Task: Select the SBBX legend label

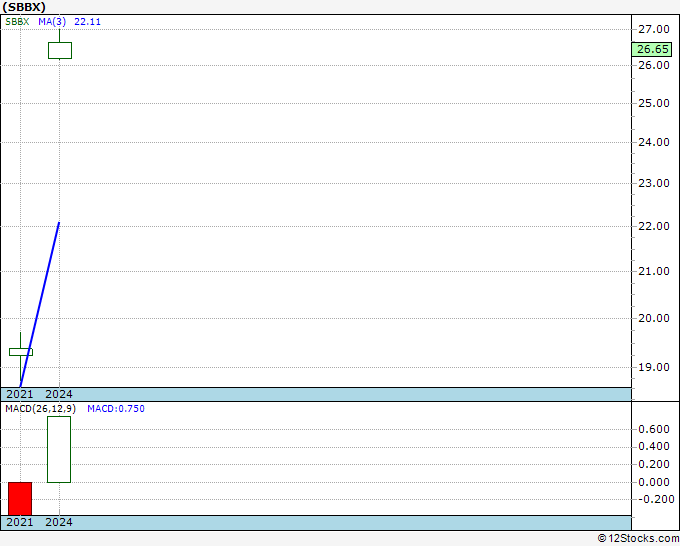Action: [17, 22]
